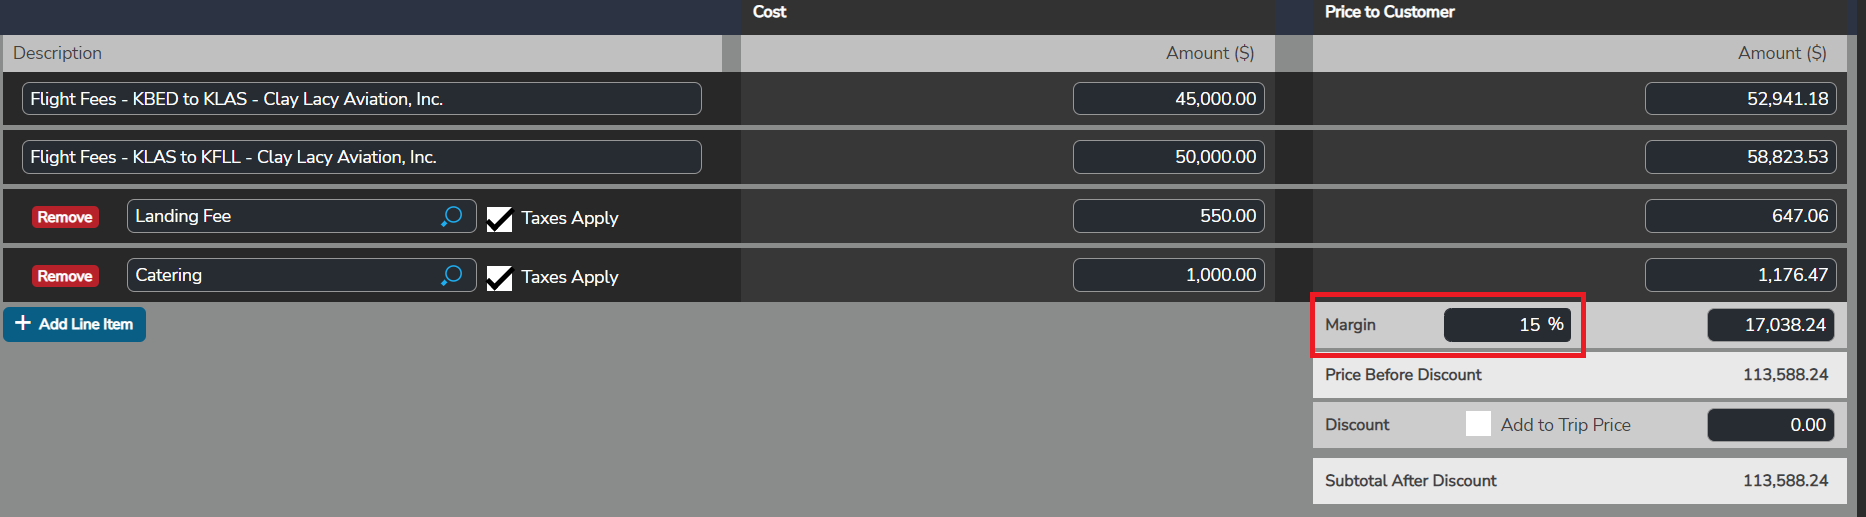
Task: Edit the KLAS to KFLL description field
Action: 361,157
